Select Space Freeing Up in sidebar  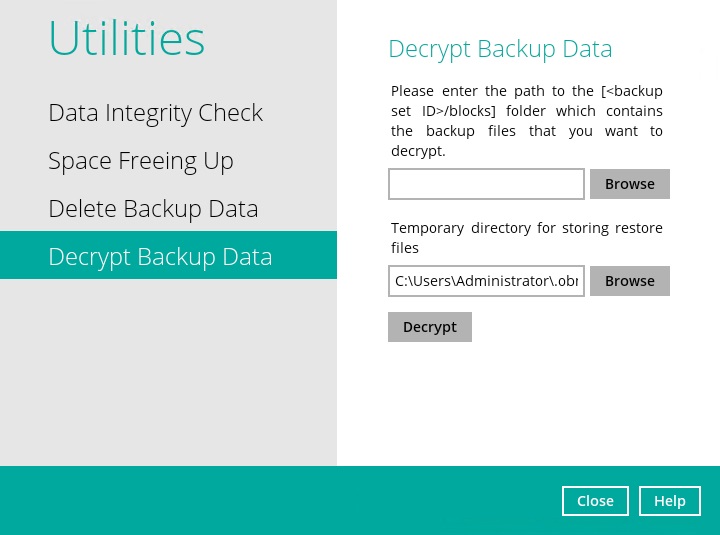coord(140,161)
